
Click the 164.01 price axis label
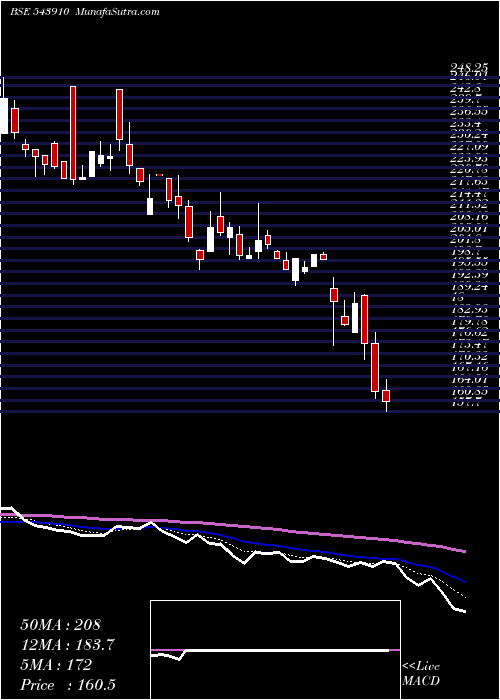click(469, 380)
